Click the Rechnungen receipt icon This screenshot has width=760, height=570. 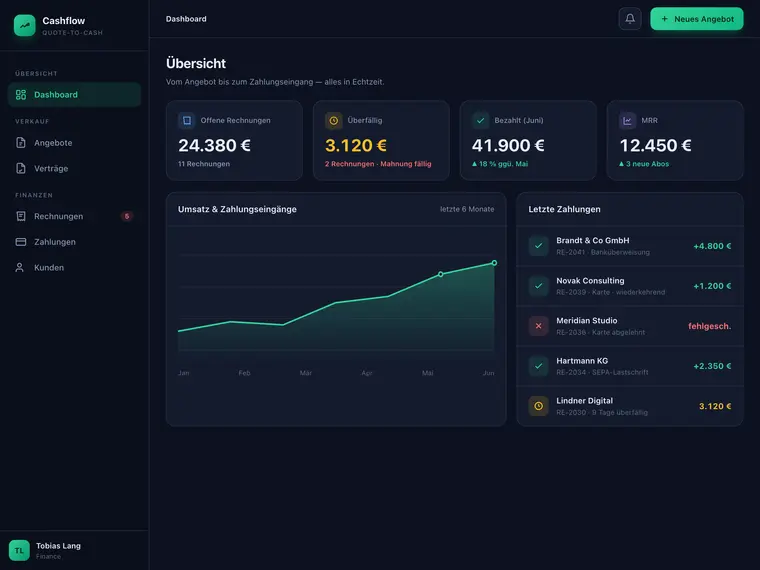pyautogui.click(x=21, y=216)
